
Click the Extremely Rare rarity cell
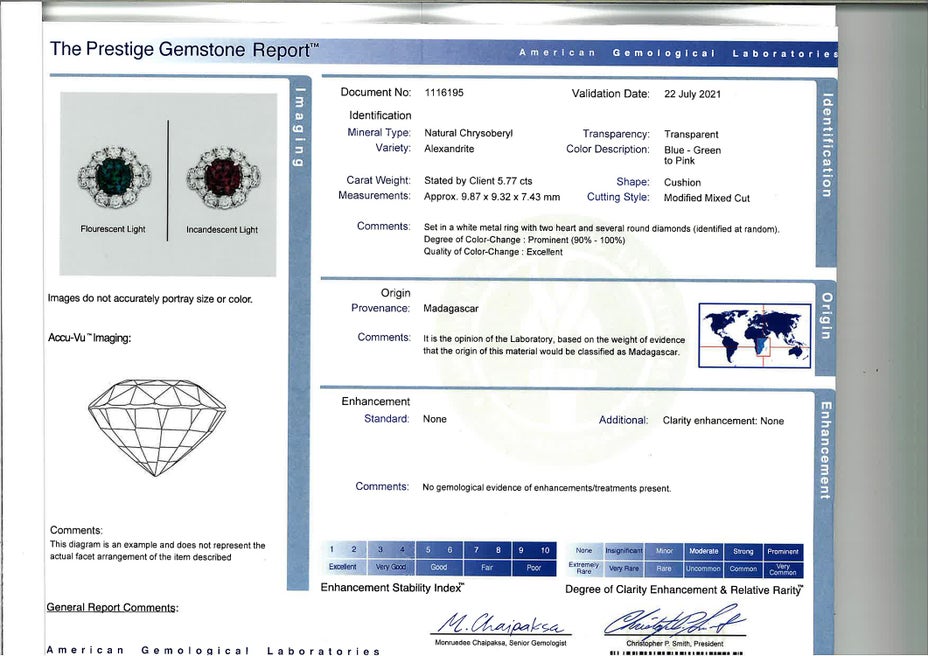pos(584,568)
